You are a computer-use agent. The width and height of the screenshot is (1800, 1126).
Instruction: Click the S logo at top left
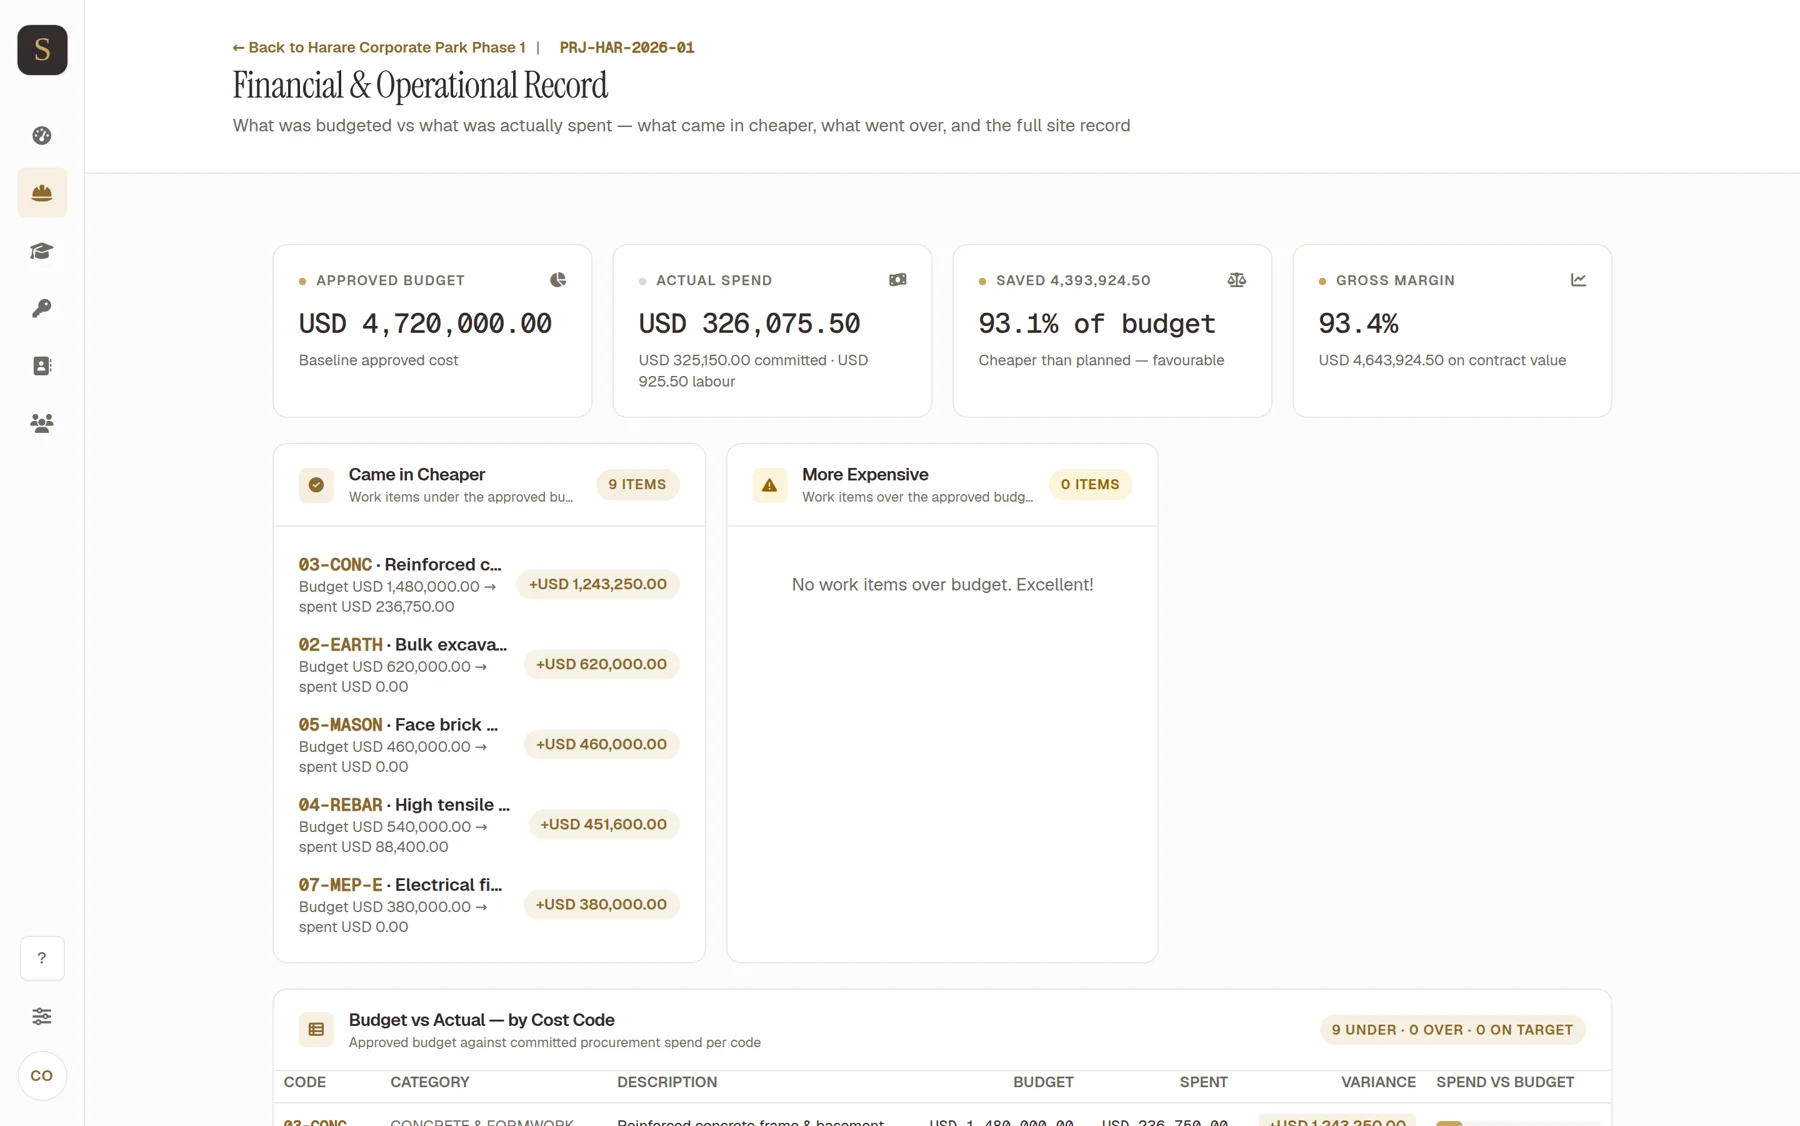pyautogui.click(x=42, y=50)
